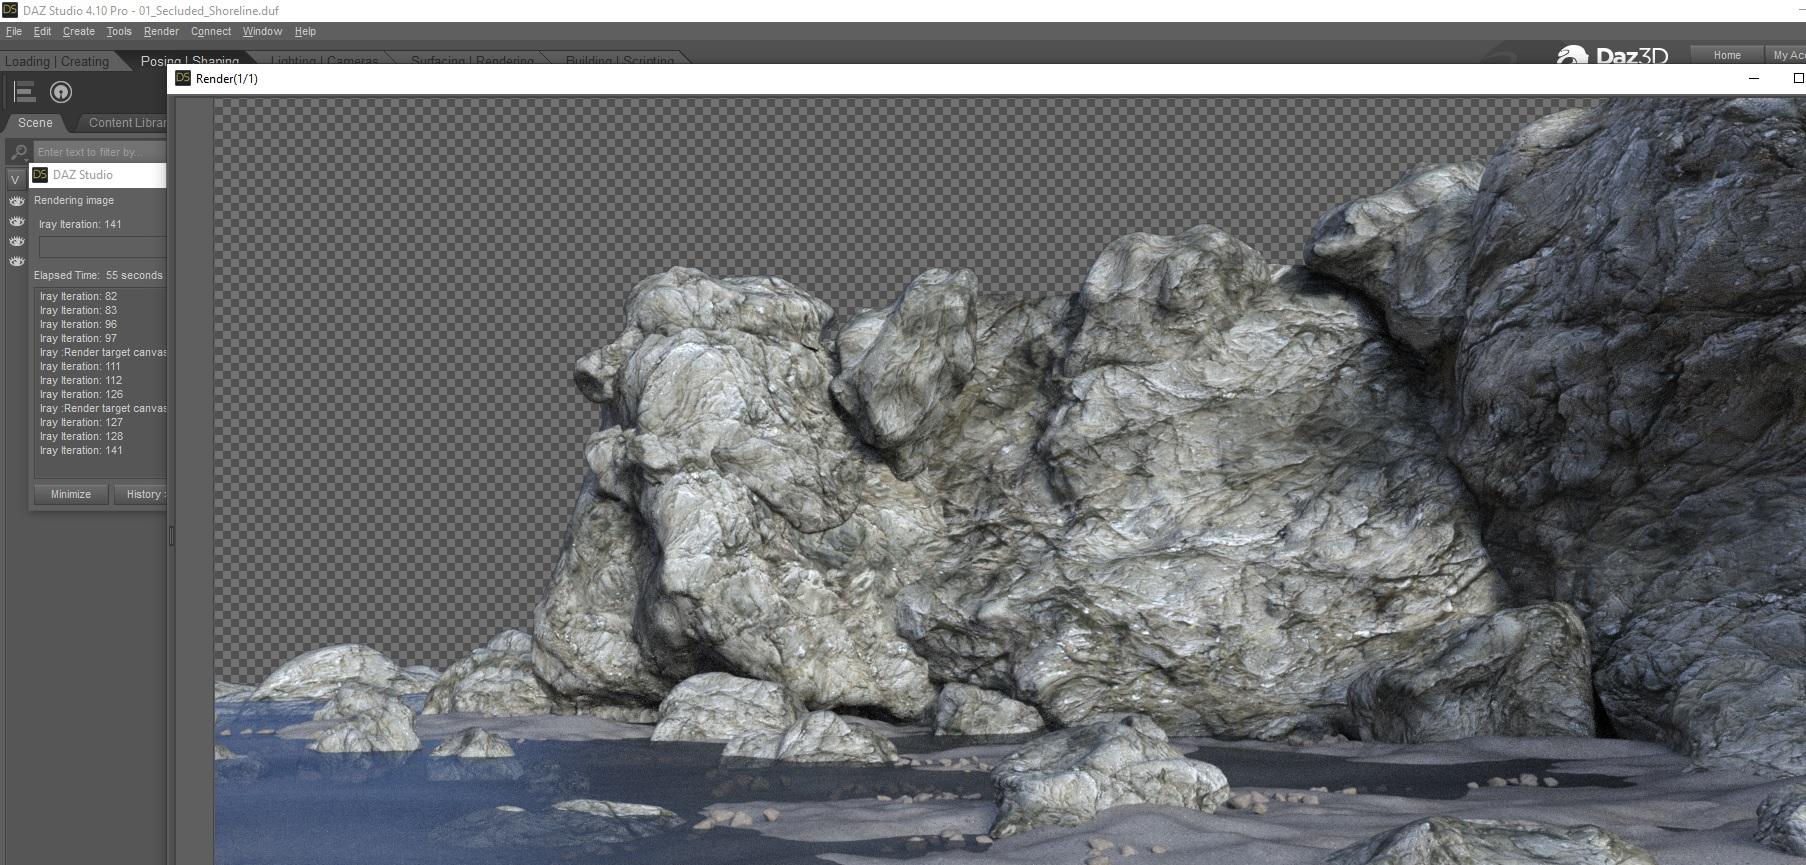Click the 'Elapsed Time: 55 seconds' text
Screen dimensions: 1806x865
point(98,275)
